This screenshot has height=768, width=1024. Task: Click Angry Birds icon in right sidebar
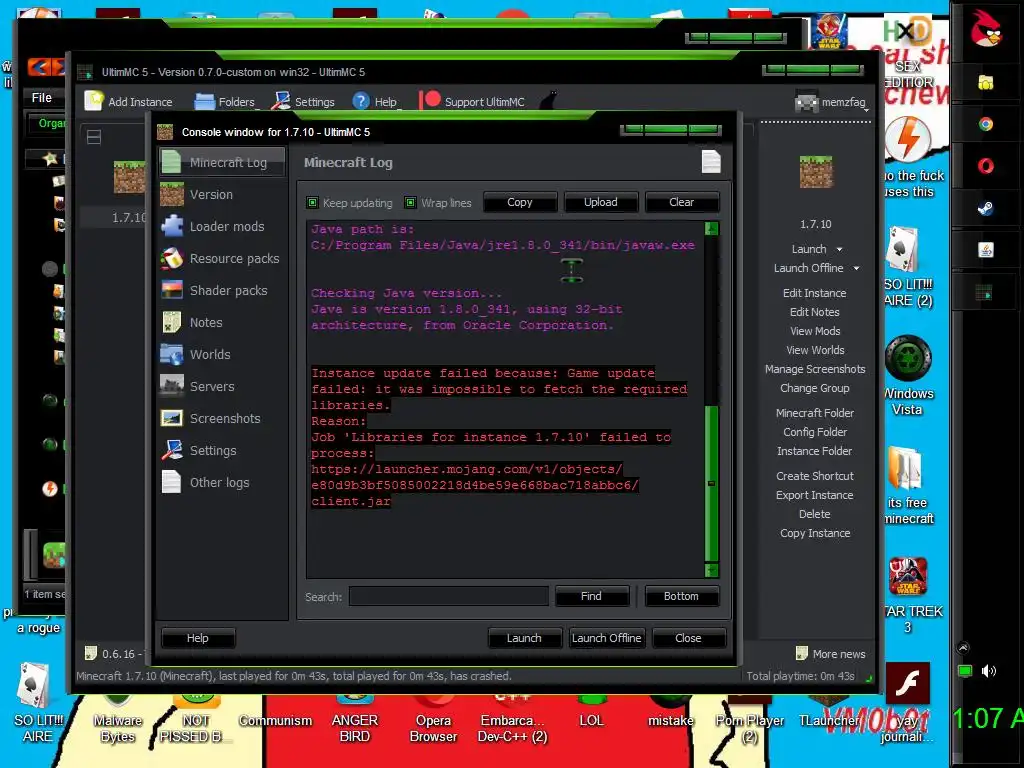[985, 29]
